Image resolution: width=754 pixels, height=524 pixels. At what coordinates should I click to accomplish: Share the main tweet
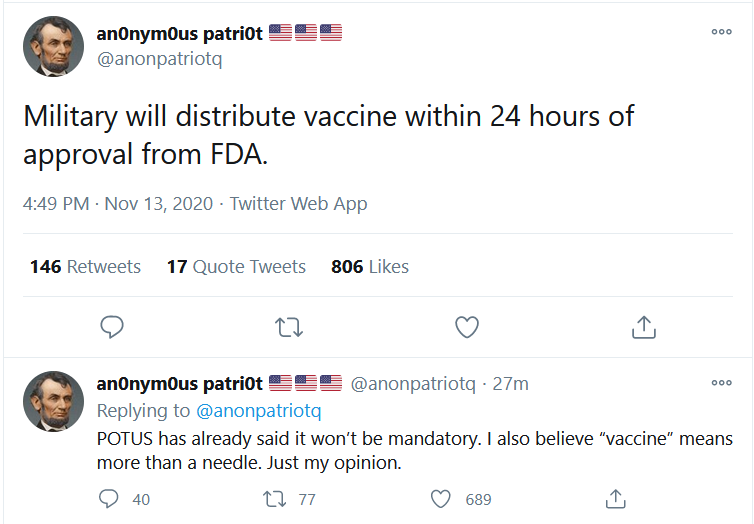tap(644, 326)
